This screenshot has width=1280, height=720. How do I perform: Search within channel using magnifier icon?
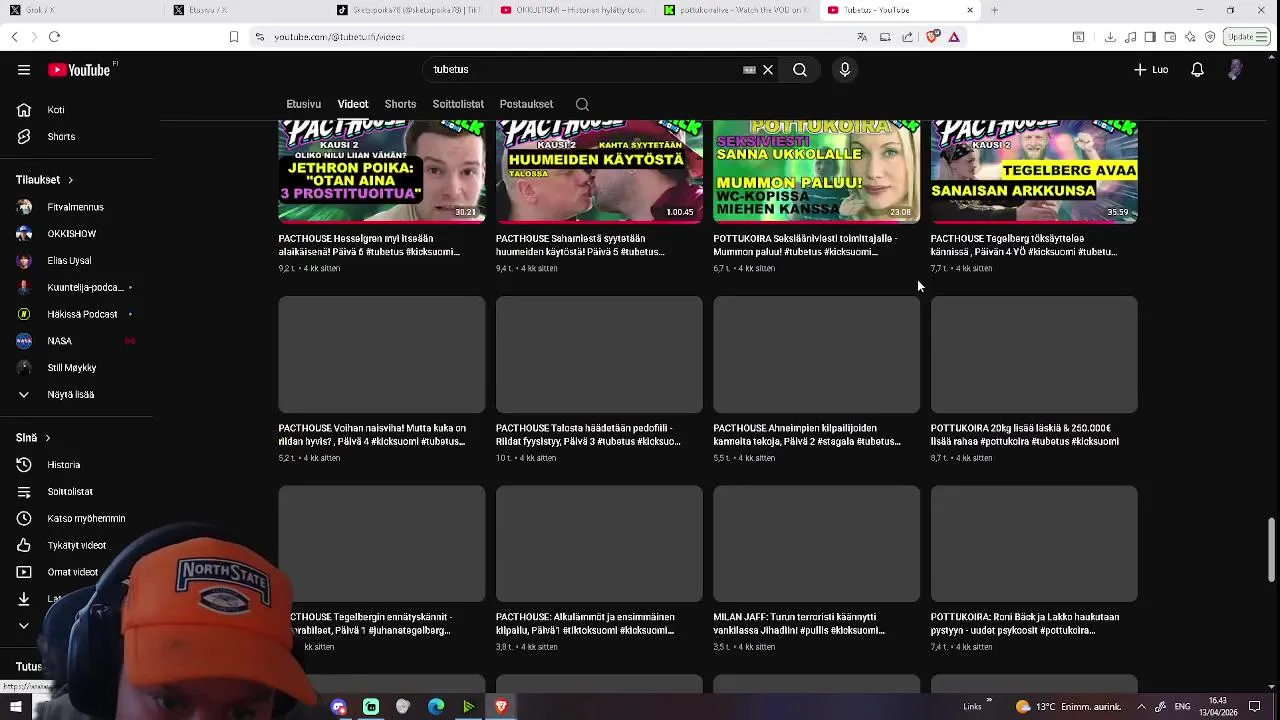tap(582, 104)
